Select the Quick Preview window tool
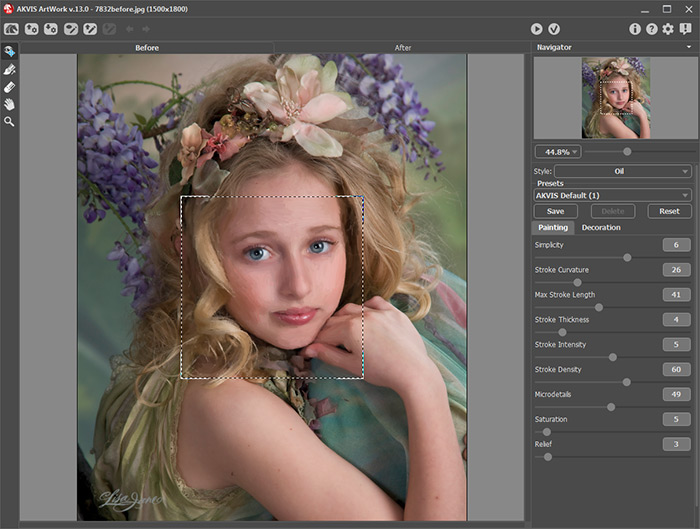This screenshot has width=700, height=529. click(9, 52)
